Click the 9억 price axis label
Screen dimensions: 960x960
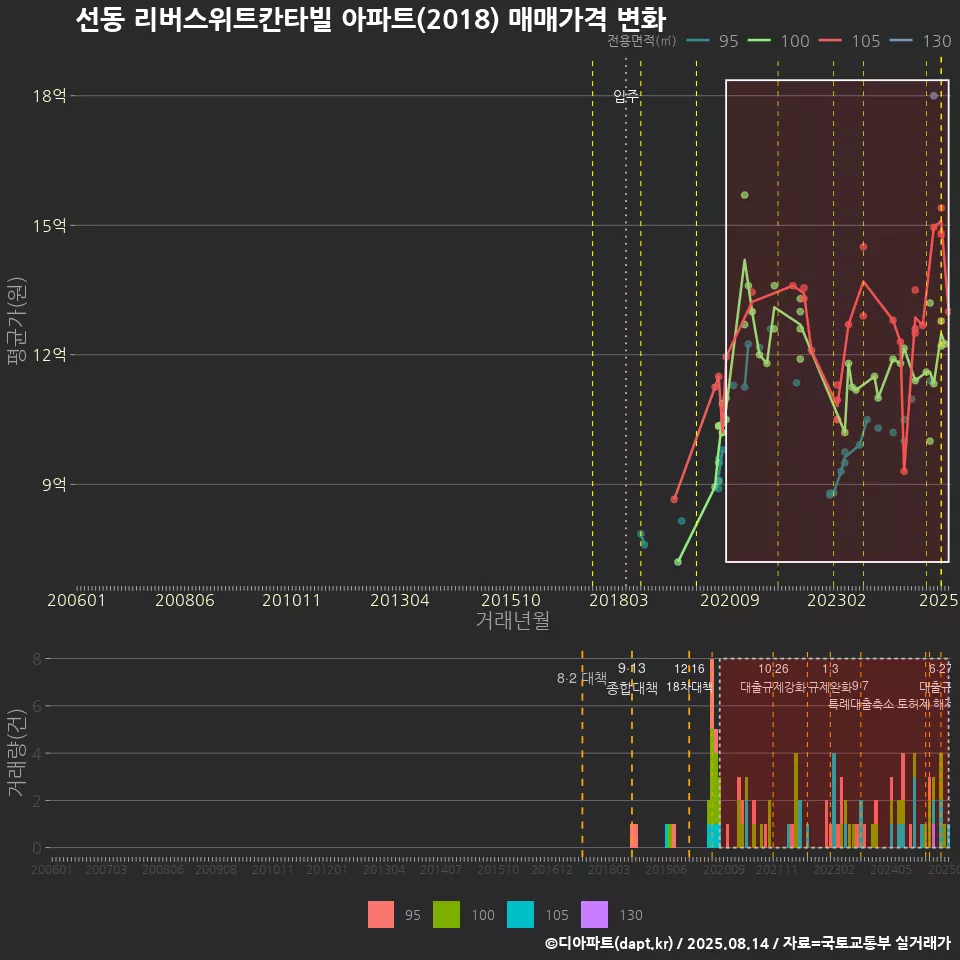[54, 484]
